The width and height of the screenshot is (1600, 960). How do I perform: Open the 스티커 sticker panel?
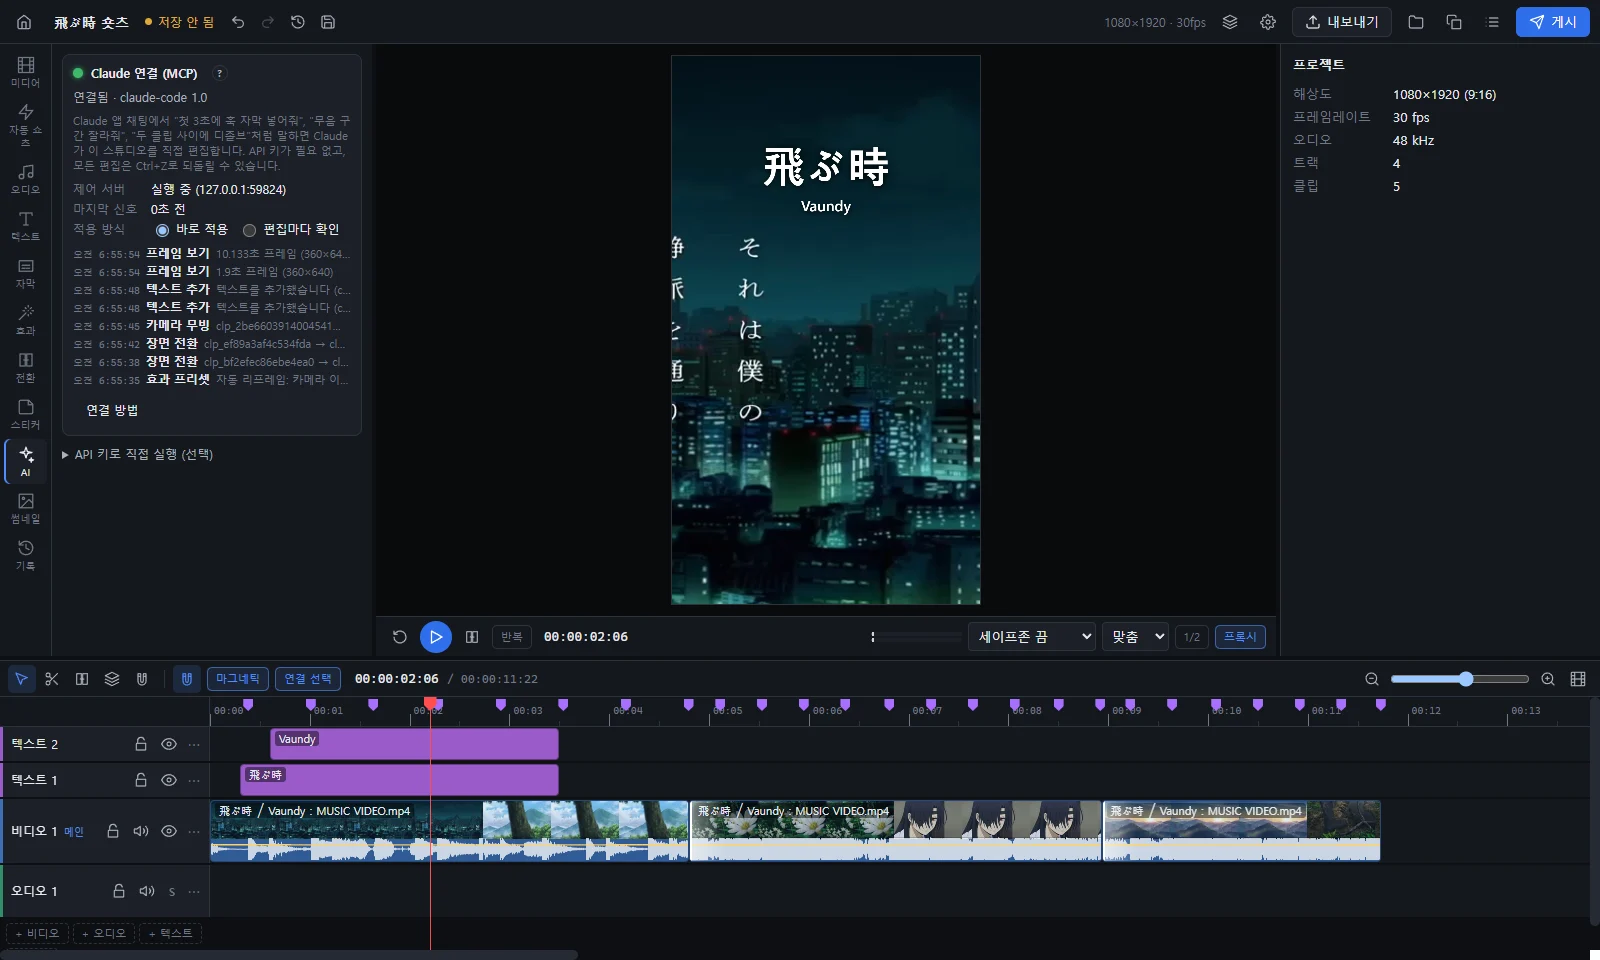26,414
